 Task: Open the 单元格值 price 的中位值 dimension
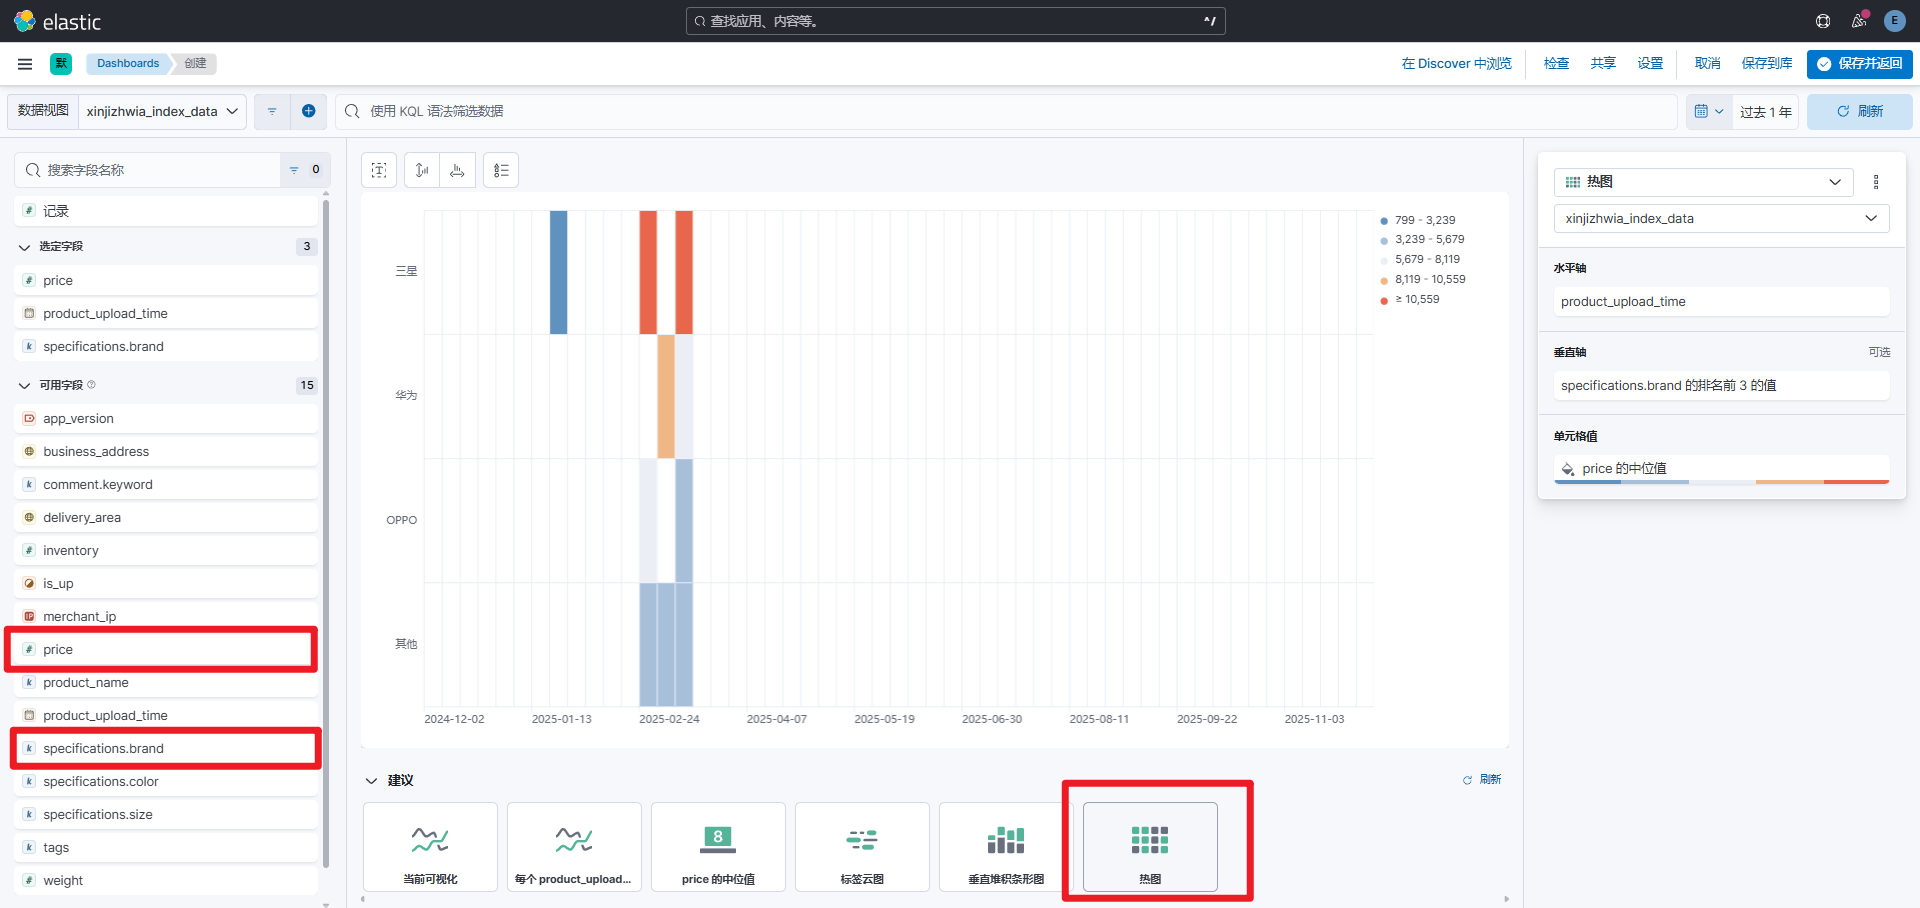(1721, 469)
